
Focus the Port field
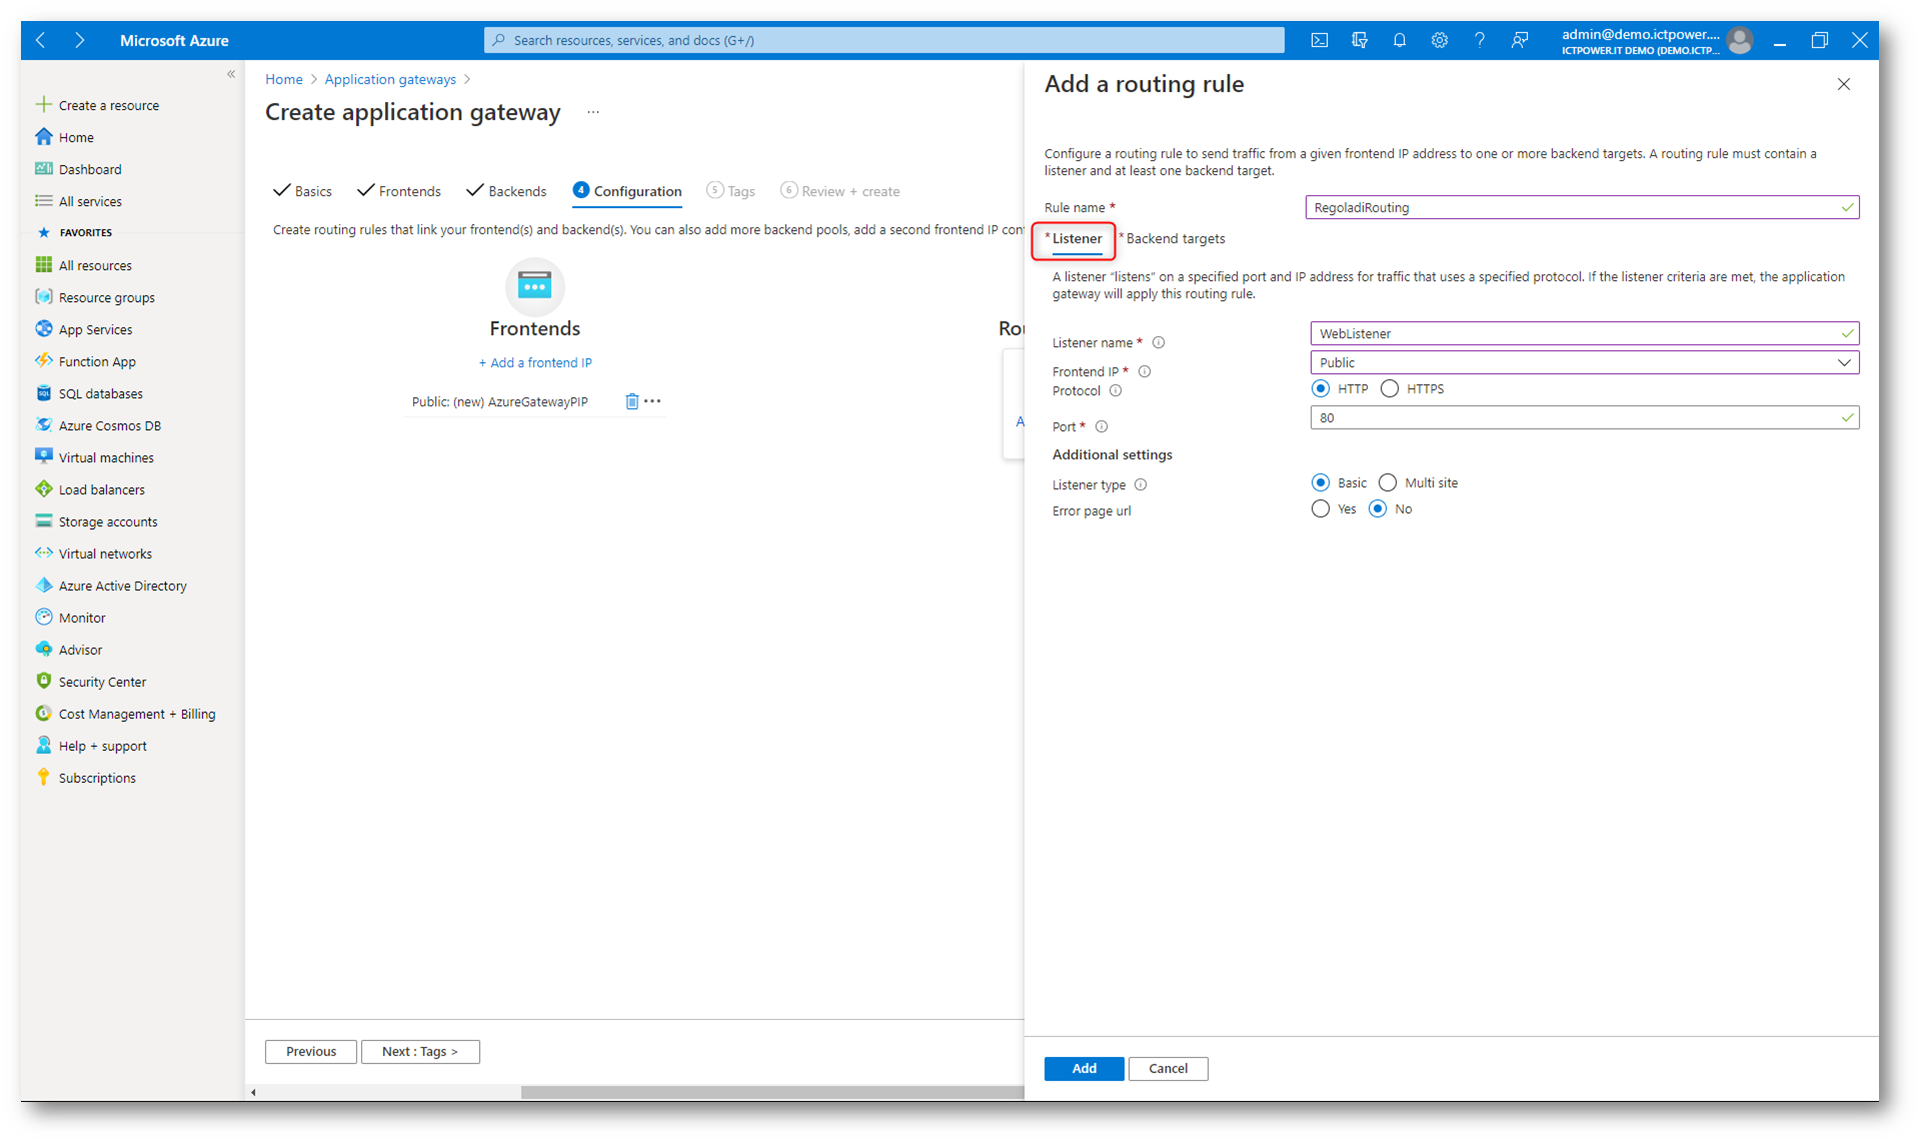tap(1584, 418)
